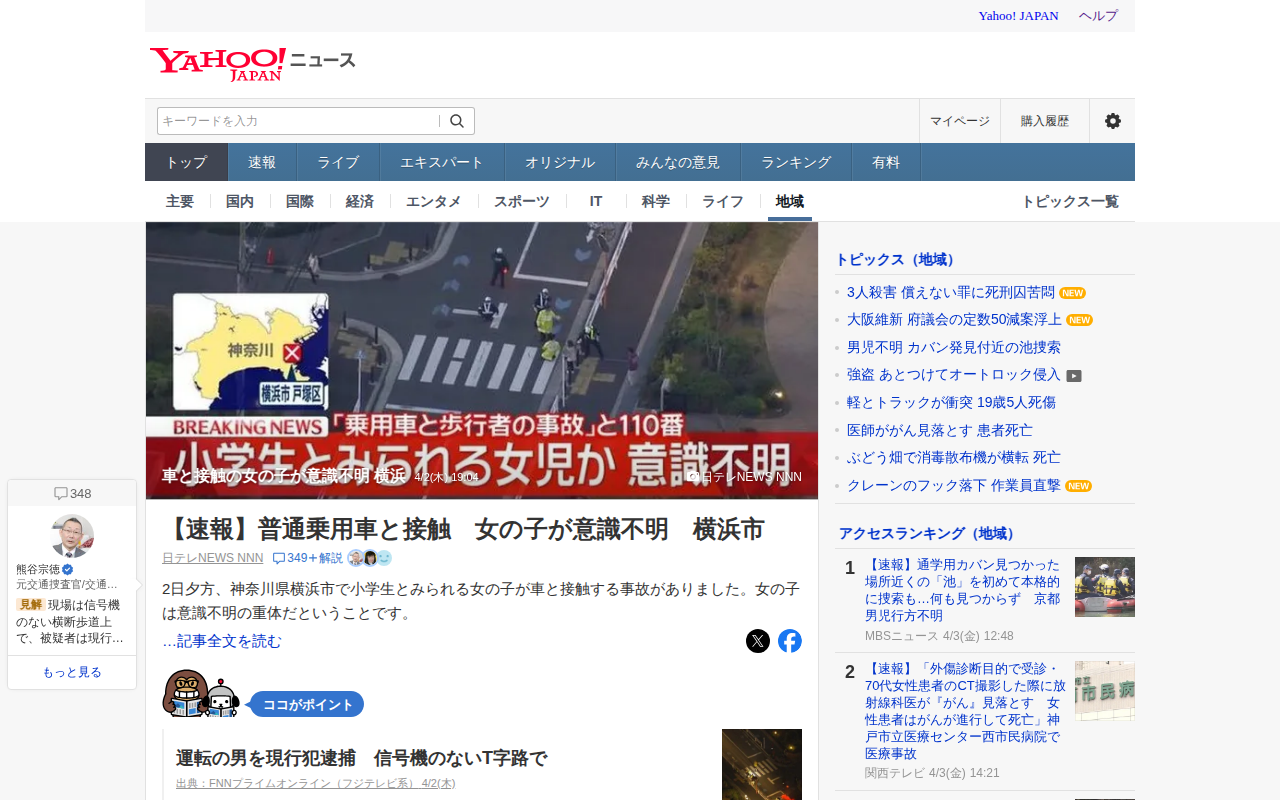Open the みんなの意見 navigation tab

678,162
